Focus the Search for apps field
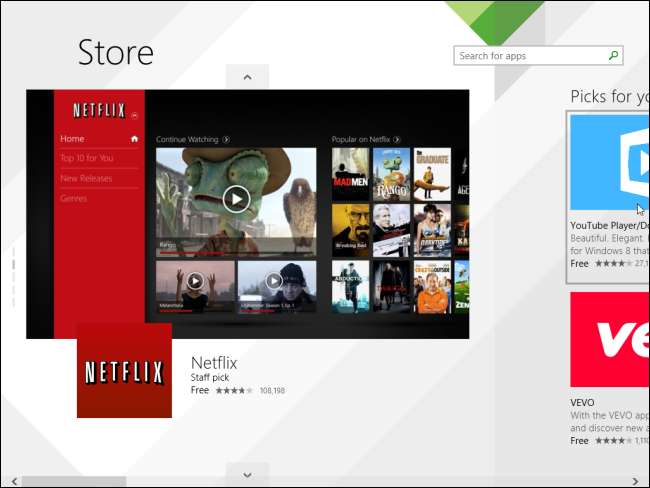The height and width of the screenshot is (488, 650). pyautogui.click(x=538, y=56)
